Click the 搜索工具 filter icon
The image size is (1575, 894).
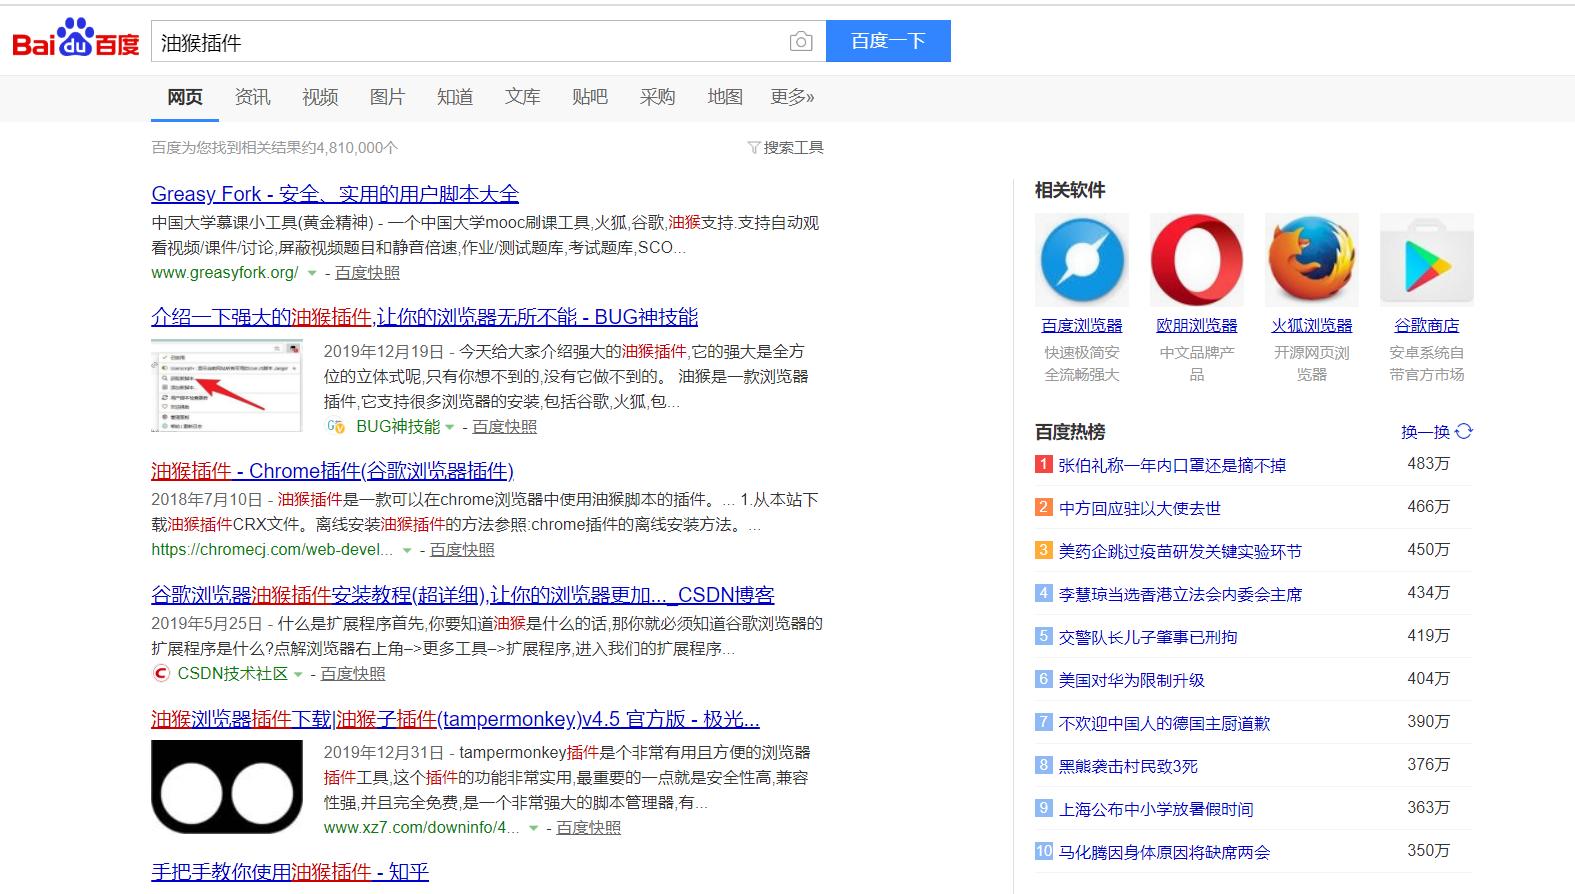pos(754,148)
